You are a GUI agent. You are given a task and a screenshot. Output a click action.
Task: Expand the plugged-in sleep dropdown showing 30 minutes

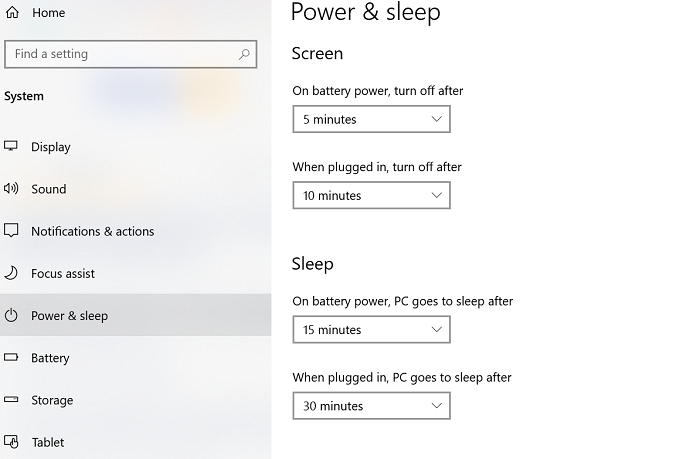pos(371,406)
